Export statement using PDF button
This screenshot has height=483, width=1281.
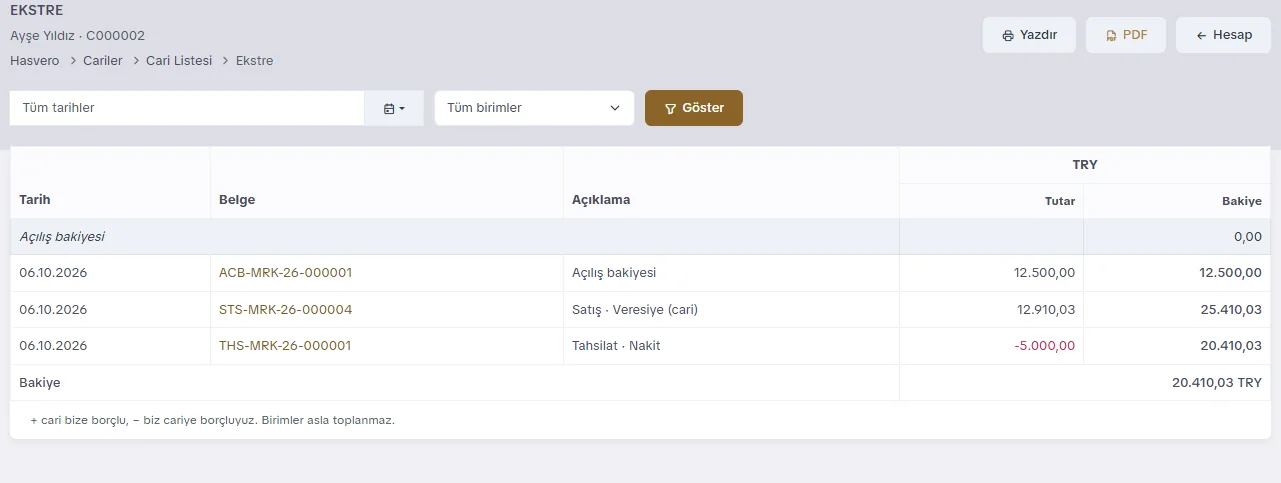pos(1126,35)
